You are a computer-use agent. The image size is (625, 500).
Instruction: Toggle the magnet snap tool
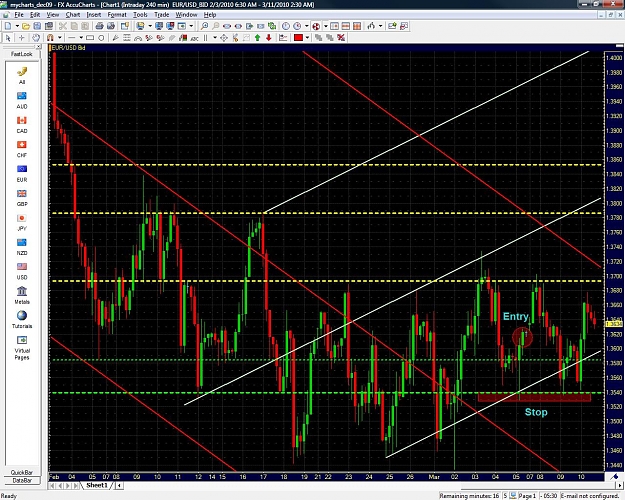pyautogui.click(x=50, y=38)
